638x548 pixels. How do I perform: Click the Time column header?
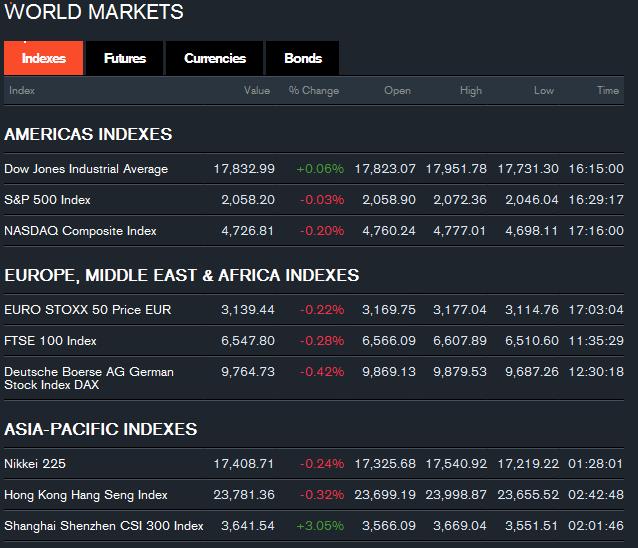(608, 90)
